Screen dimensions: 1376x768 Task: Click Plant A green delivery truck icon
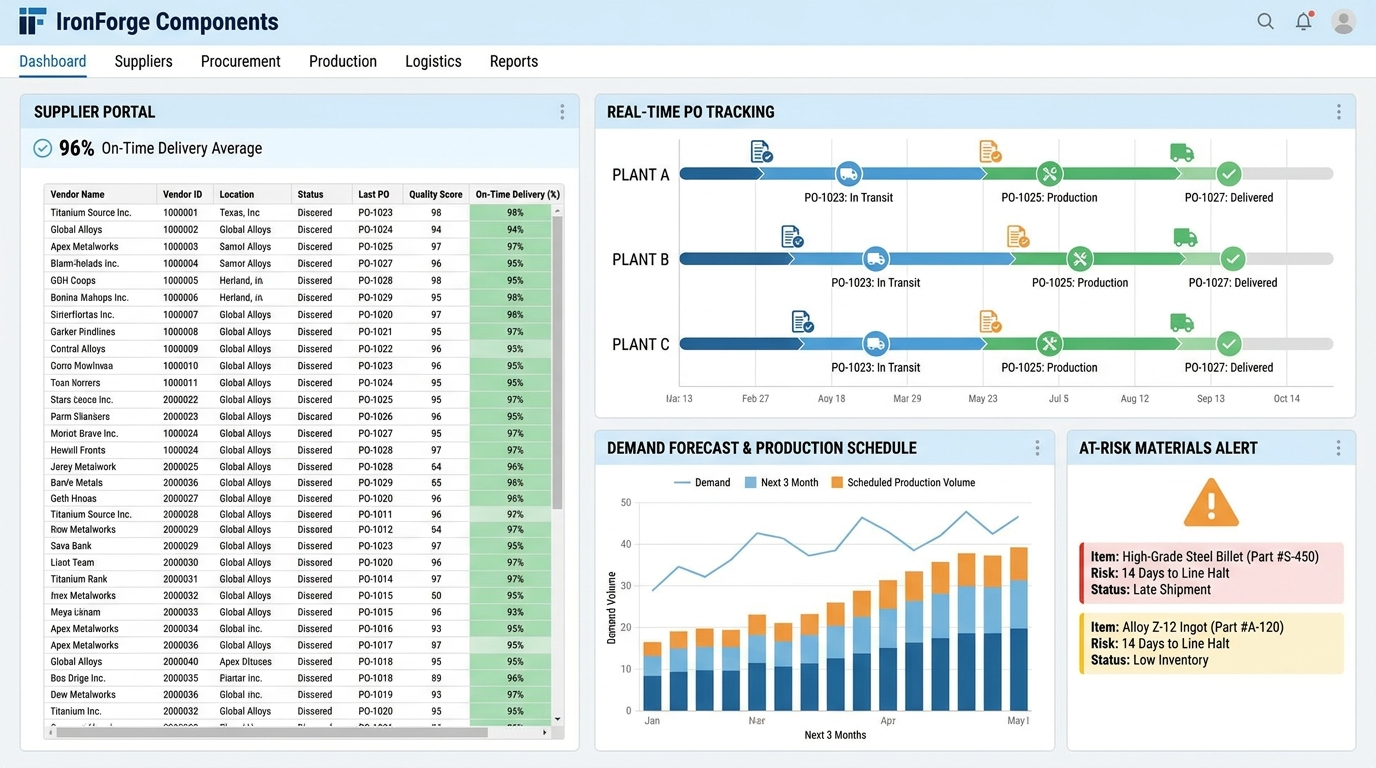(1182, 152)
